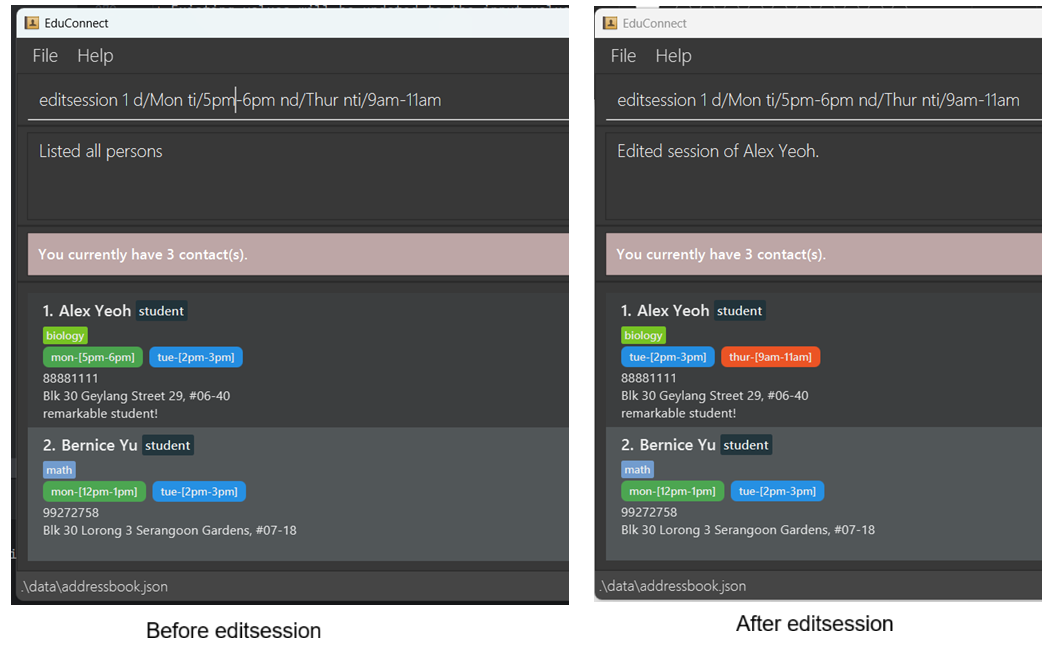This screenshot has width=1053, height=658.
Task: Select Bernice Yu name in right window
Action: [x=678, y=445]
